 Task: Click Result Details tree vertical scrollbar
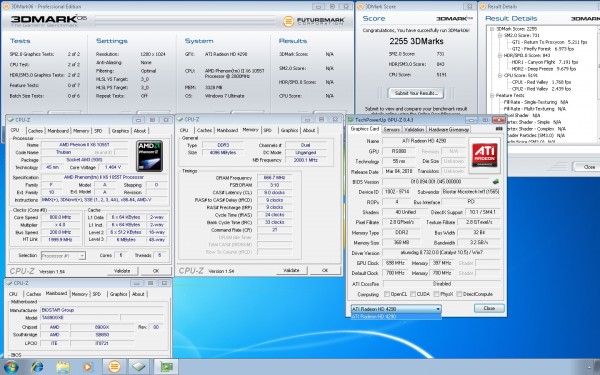[x=598, y=84]
